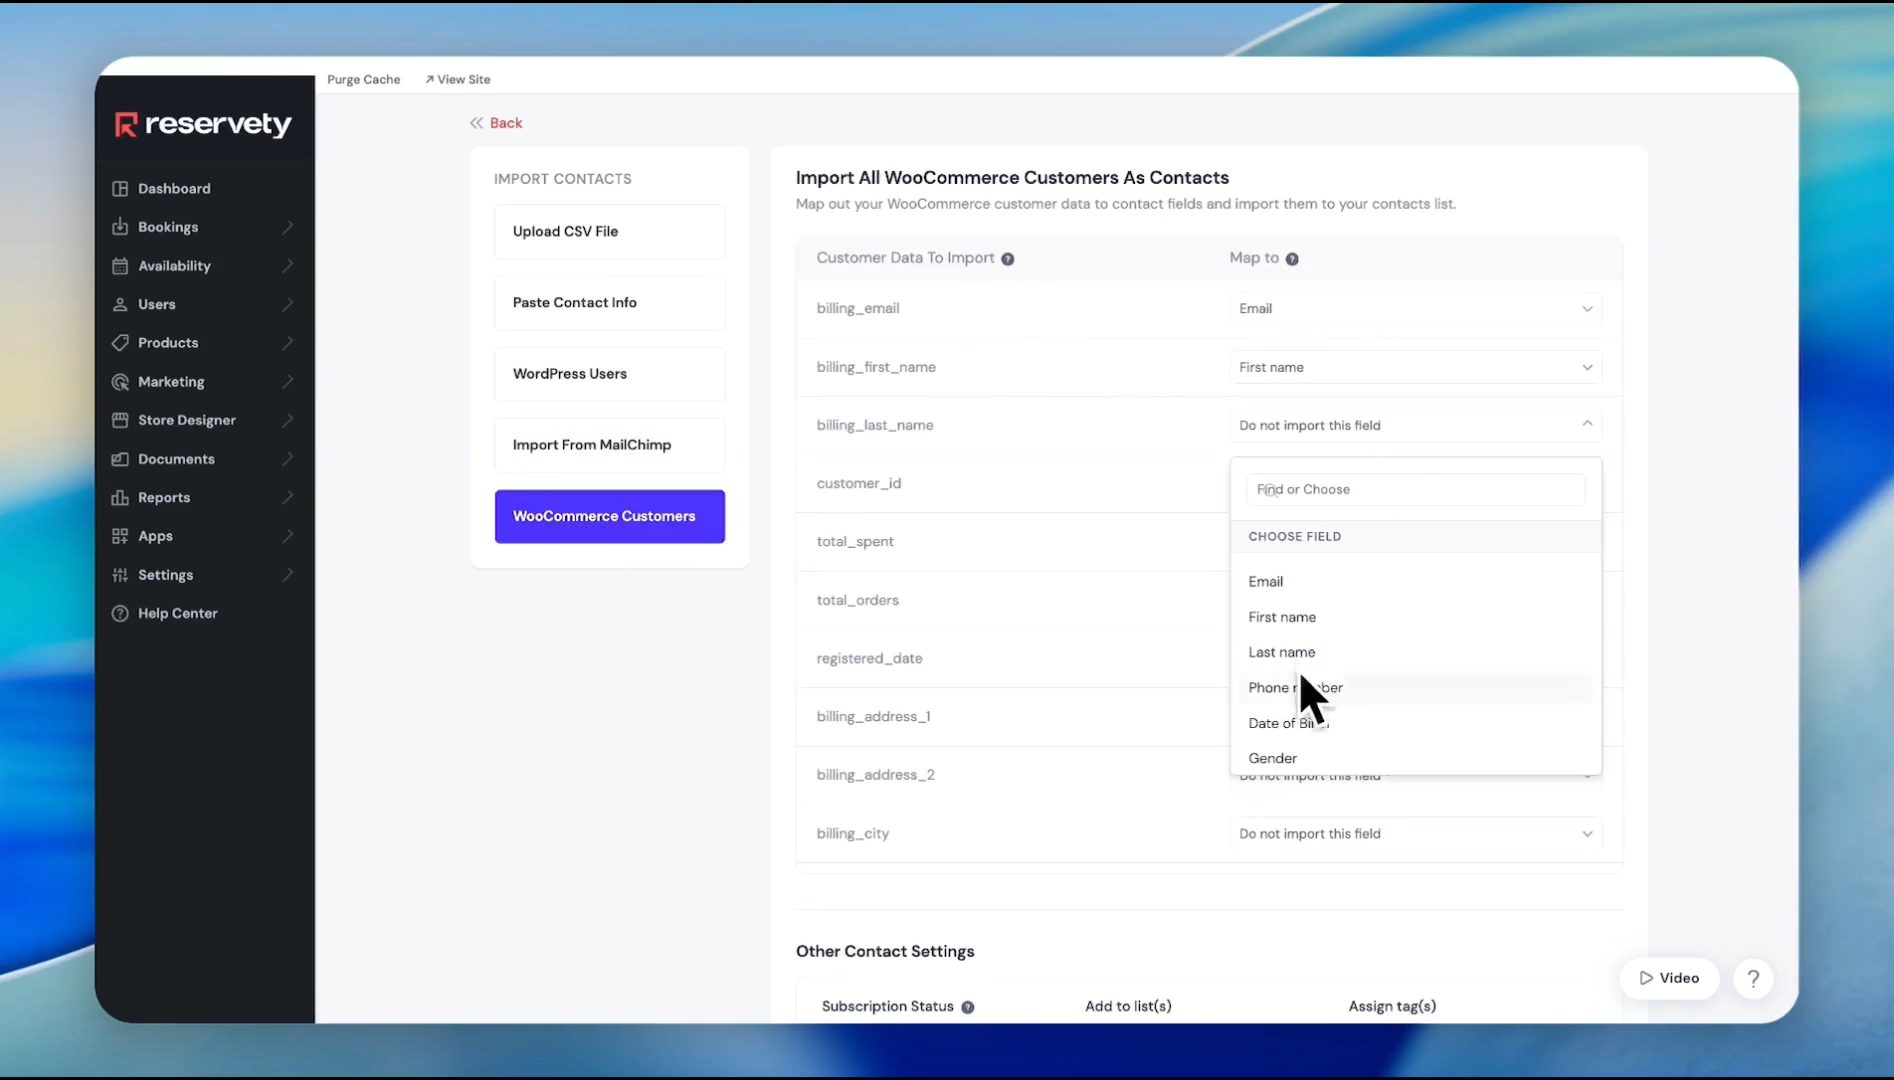Expand the Documents submenu chevron
This screenshot has height=1080, width=1894.
tap(288, 459)
